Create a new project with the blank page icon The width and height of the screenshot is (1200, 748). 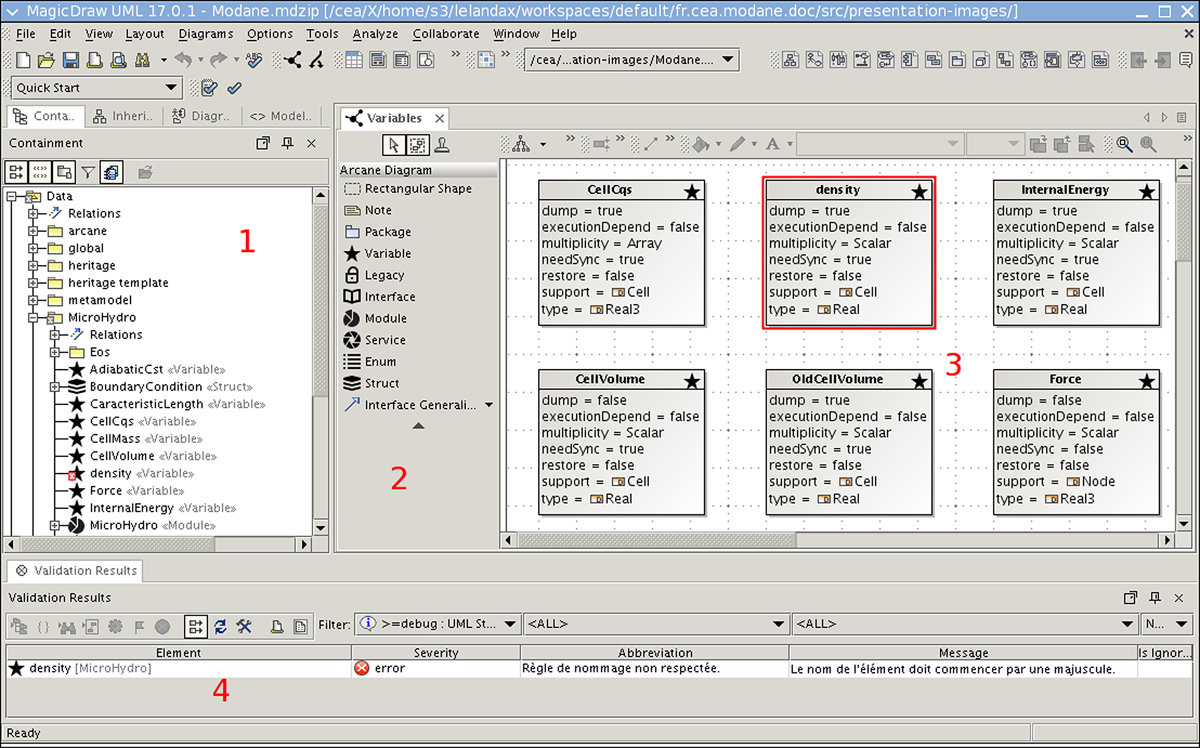pyautogui.click(x=23, y=60)
